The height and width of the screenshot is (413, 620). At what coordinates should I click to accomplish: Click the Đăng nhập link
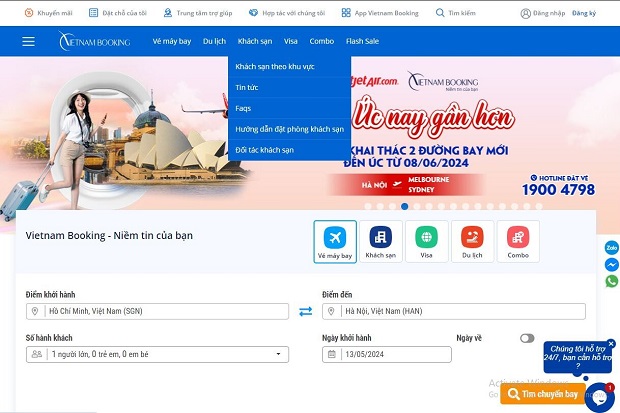[x=549, y=13]
